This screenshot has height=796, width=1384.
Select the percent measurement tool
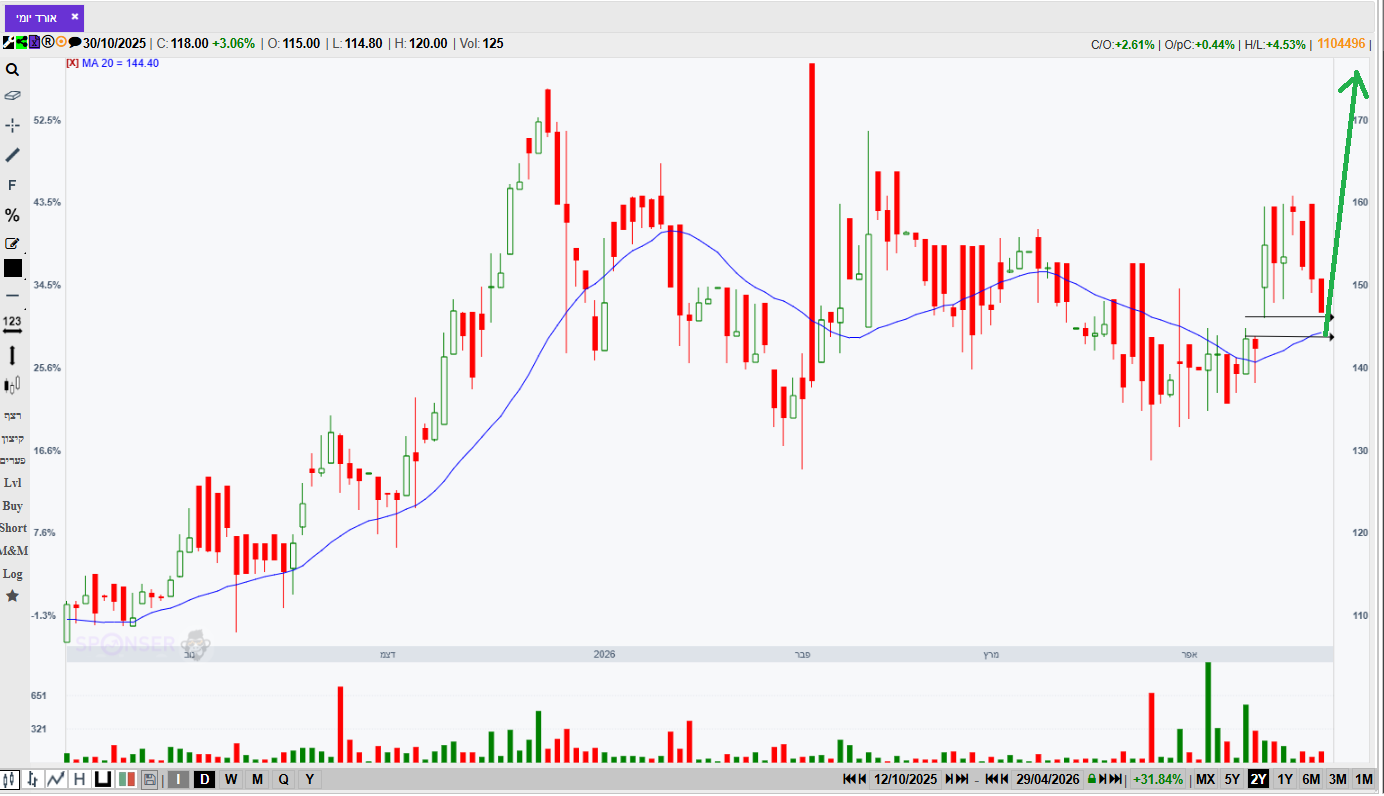pyautogui.click(x=13, y=215)
